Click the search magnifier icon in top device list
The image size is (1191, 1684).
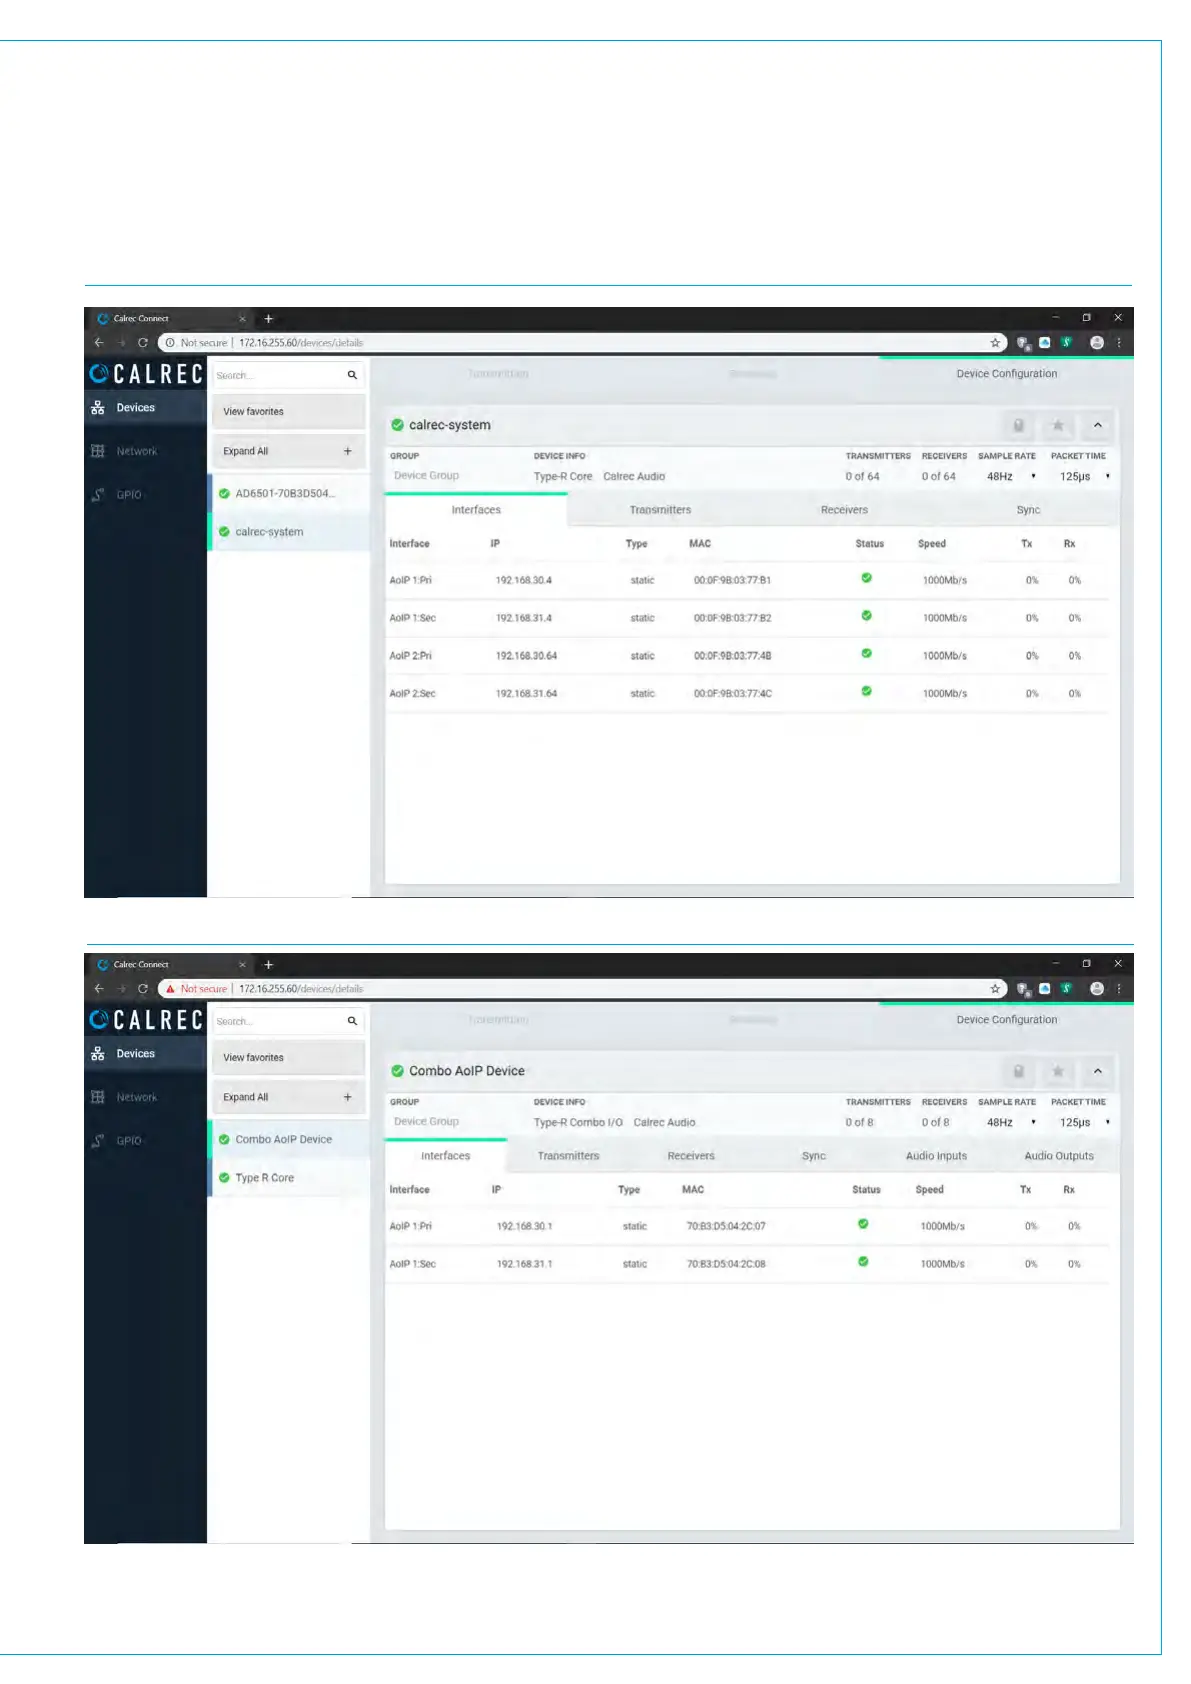[352, 375]
